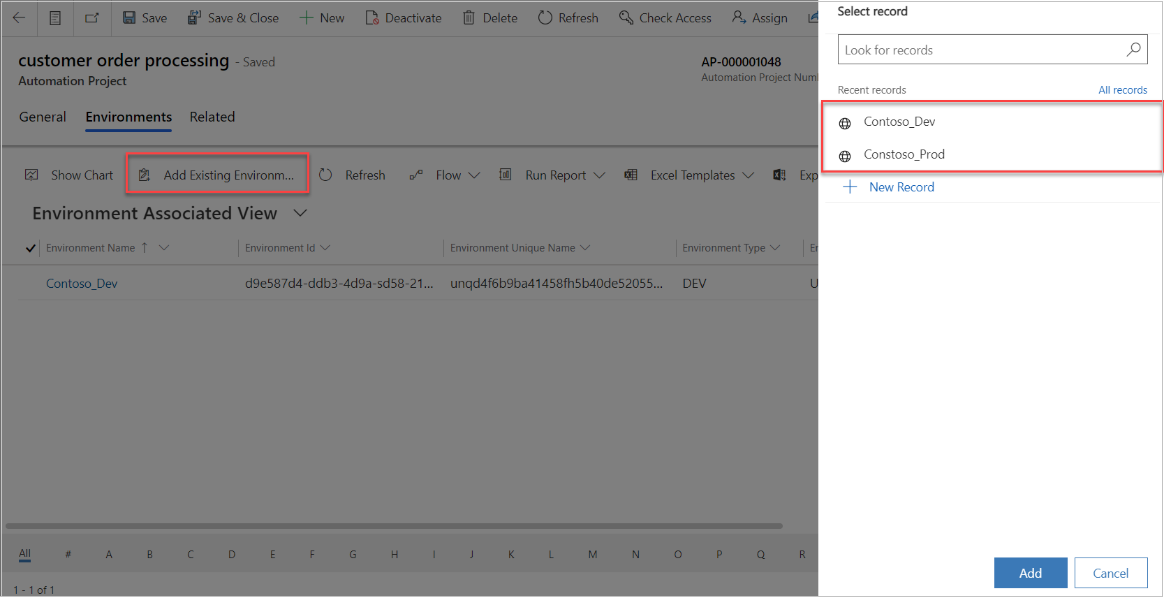Switch to the General tab
The width and height of the screenshot is (1164, 597).
pos(42,117)
